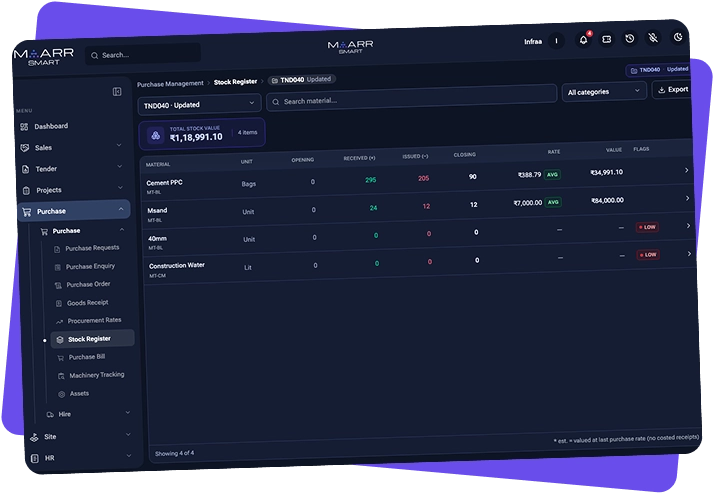Click the Export button

click(x=672, y=90)
